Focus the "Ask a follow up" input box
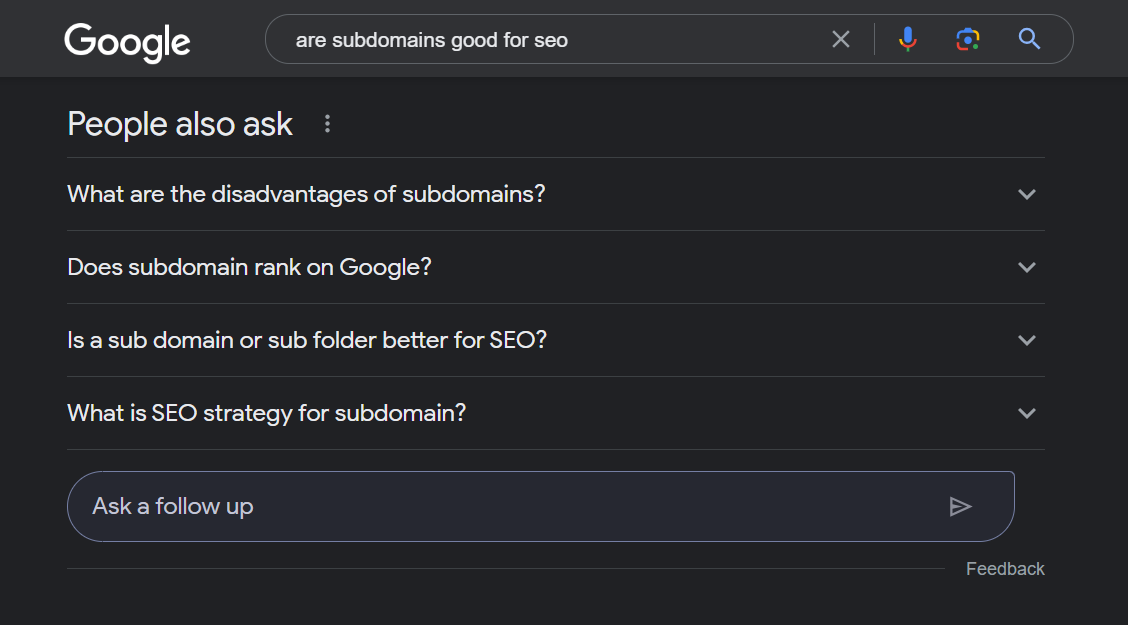1128x625 pixels. coord(500,506)
